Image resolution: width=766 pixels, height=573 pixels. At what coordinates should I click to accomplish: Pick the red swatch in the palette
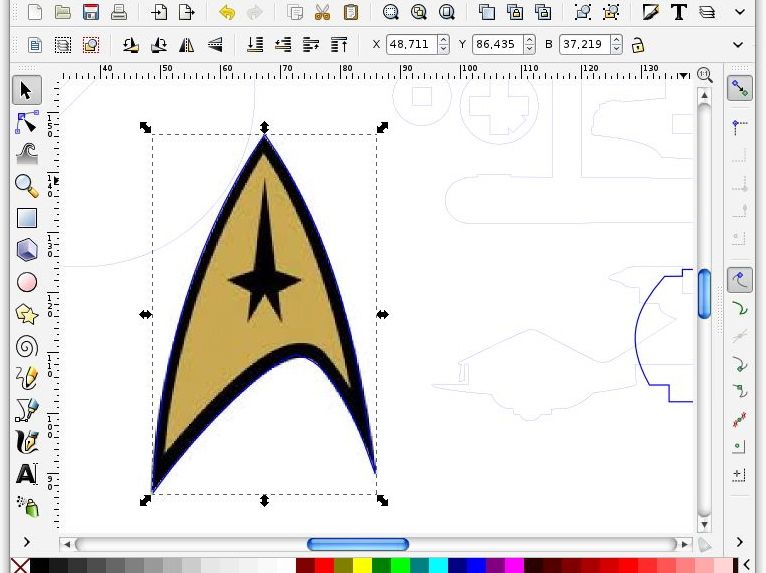point(324,566)
